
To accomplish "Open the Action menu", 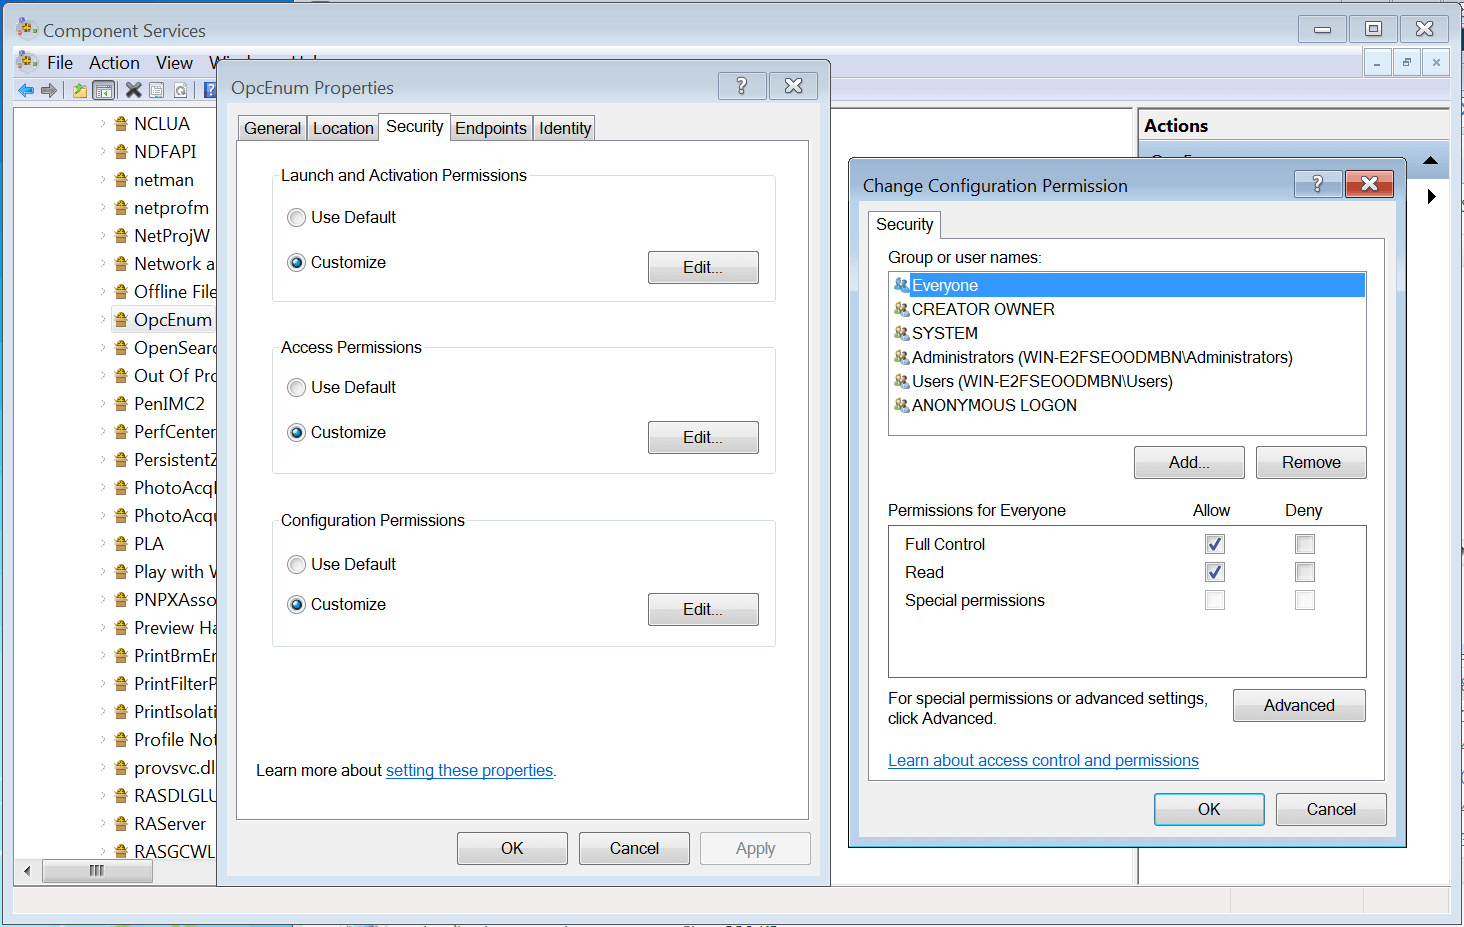I will [114, 63].
